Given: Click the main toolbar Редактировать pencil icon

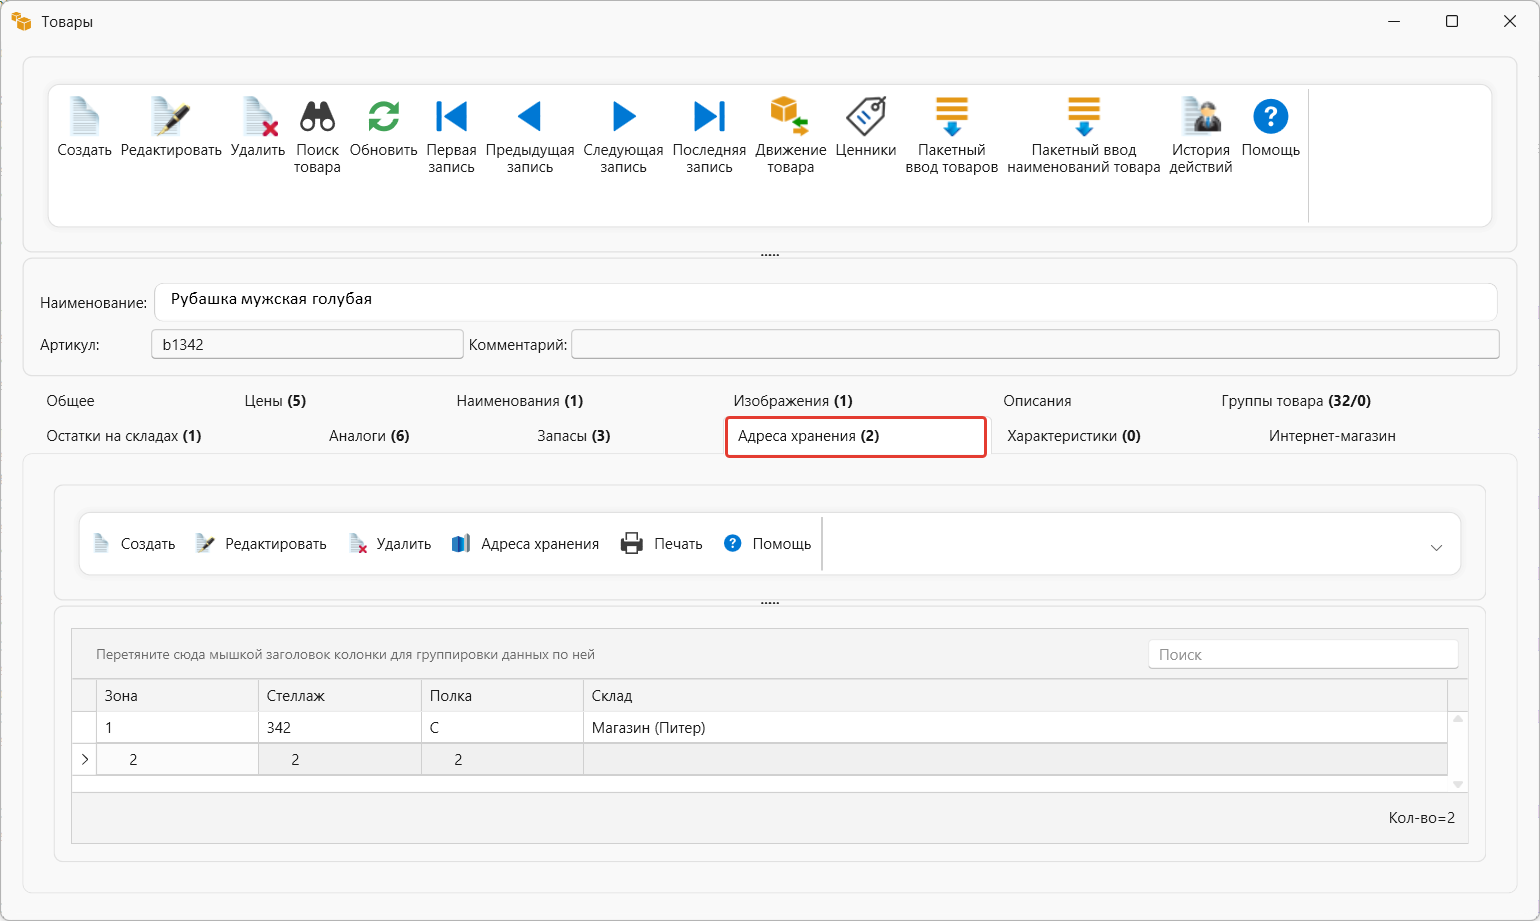Looking at the screenshot, I should [x=171, y=117].
